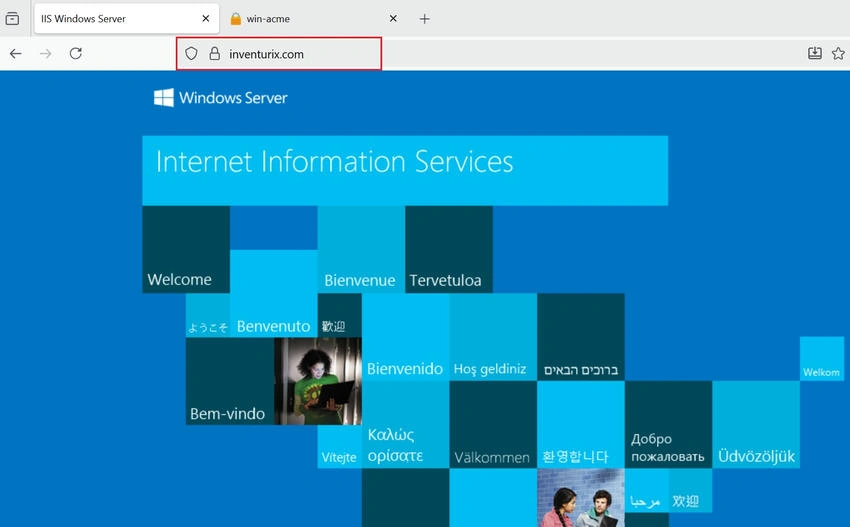The width and height of the screenshot is (850, 527).
Task: Click the forward navigation arrow
Action: [46, 54]
